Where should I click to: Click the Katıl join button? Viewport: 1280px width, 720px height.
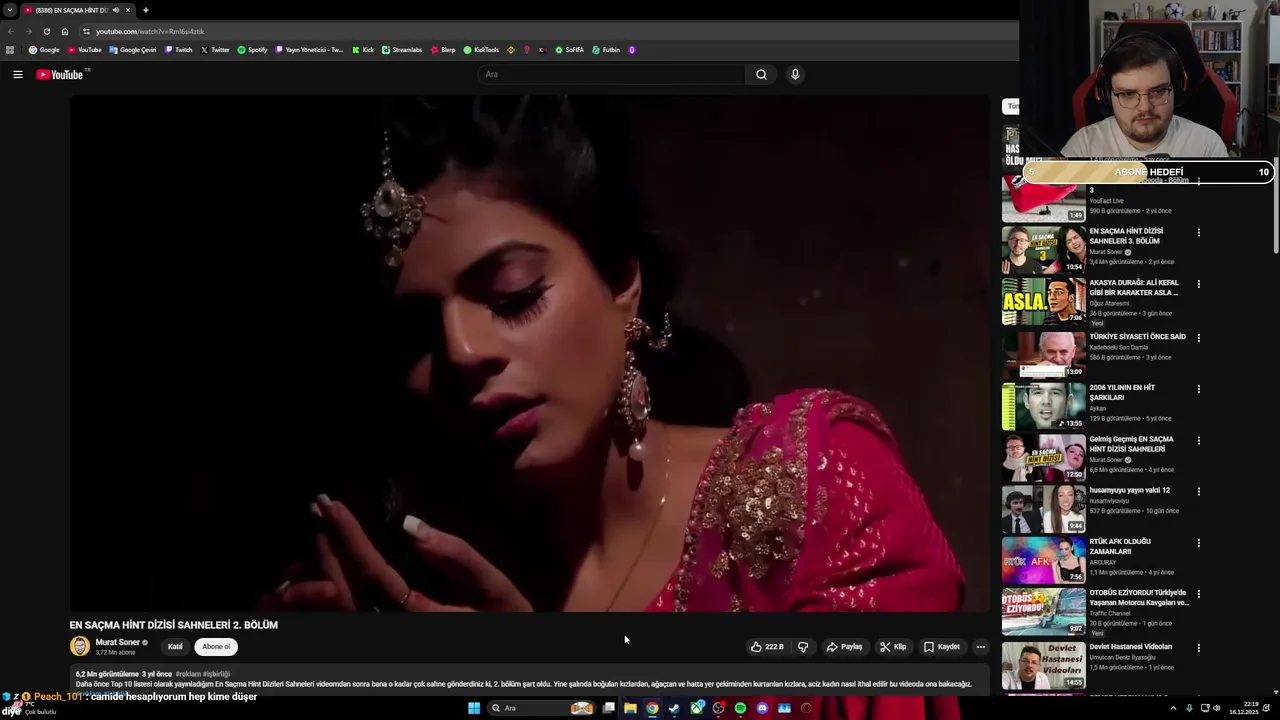tap(175, 647)
